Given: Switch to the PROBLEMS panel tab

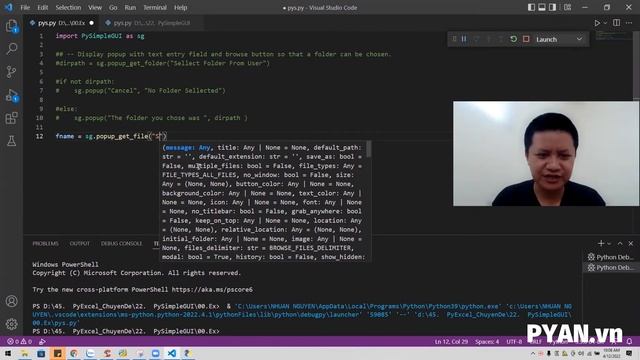Looking at the screenshot, I should pyautogui.click(x=45, y=243).
